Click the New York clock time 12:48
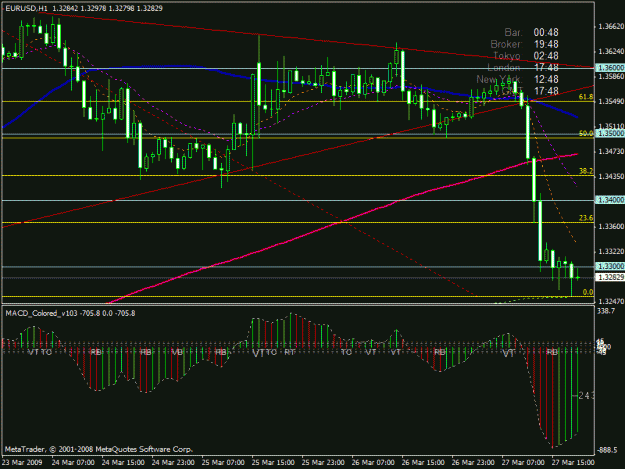Viewport: 625px width, 469px height. (x=546, y=79)
